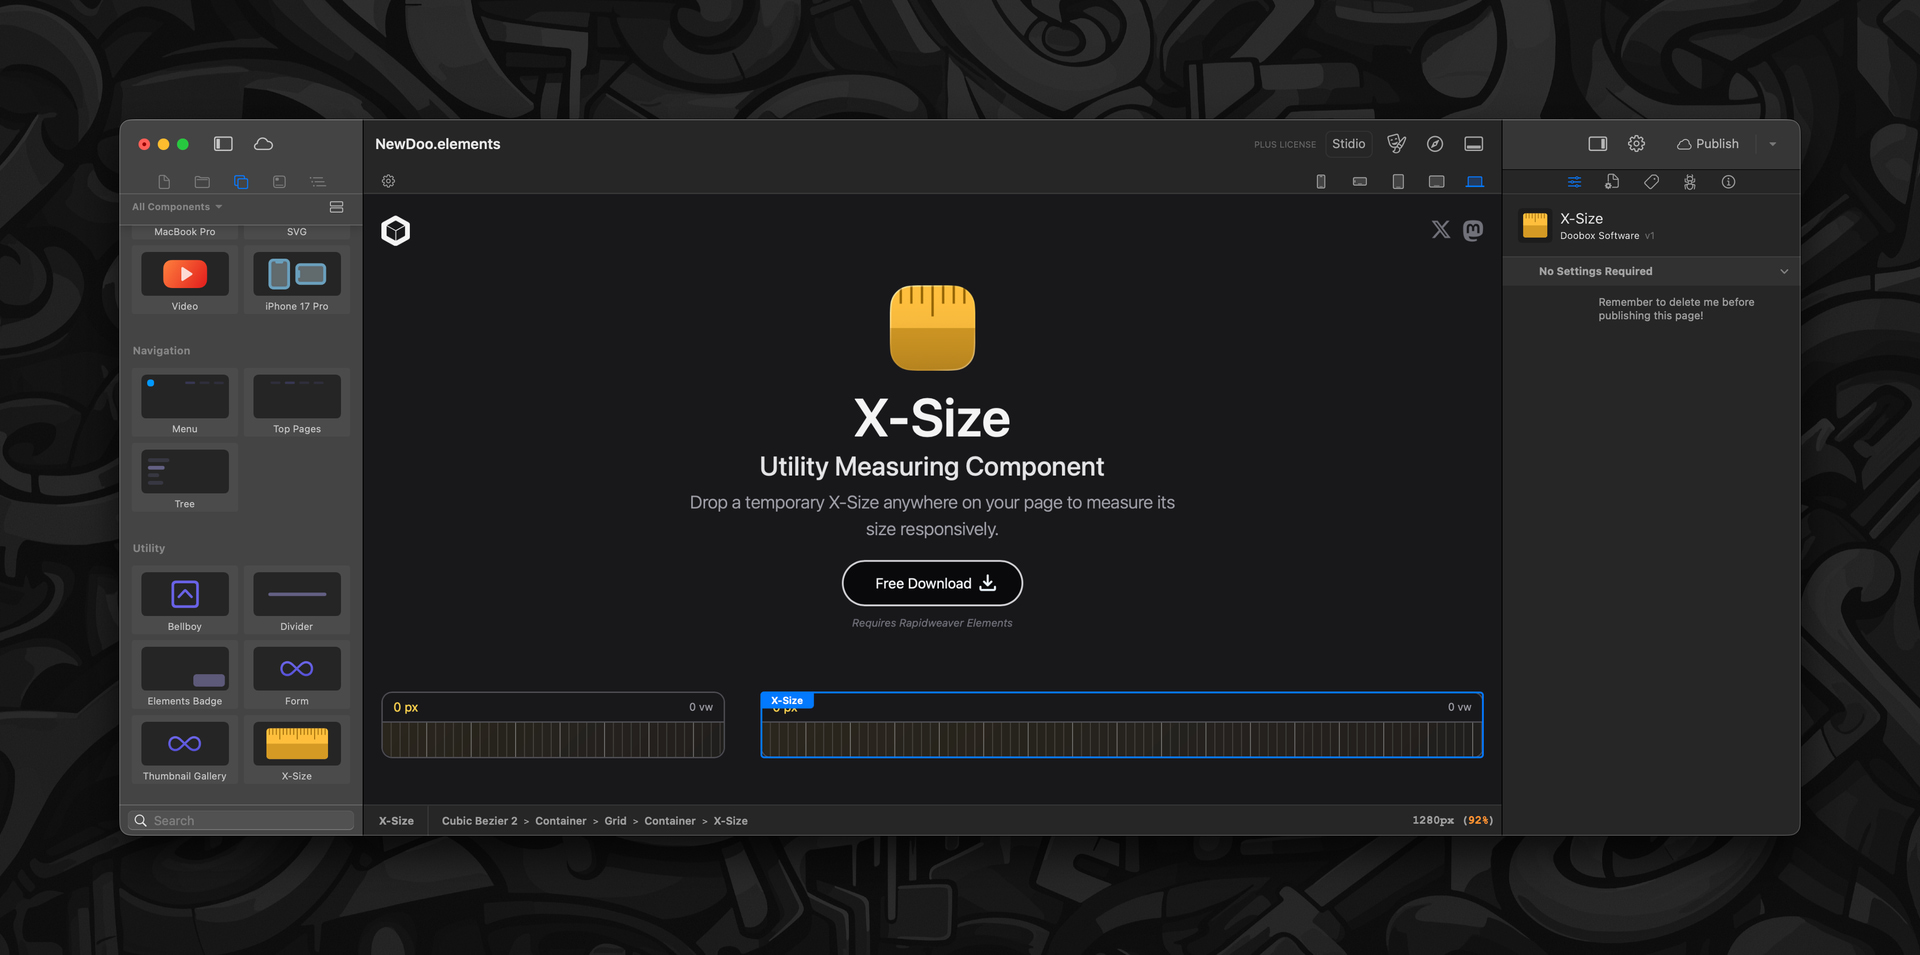Image resolution: width=1920 pixels, height=955 pixels.
Task: Click the large yellow X-Size ruler logo
Action: click(x=932, y=328)
